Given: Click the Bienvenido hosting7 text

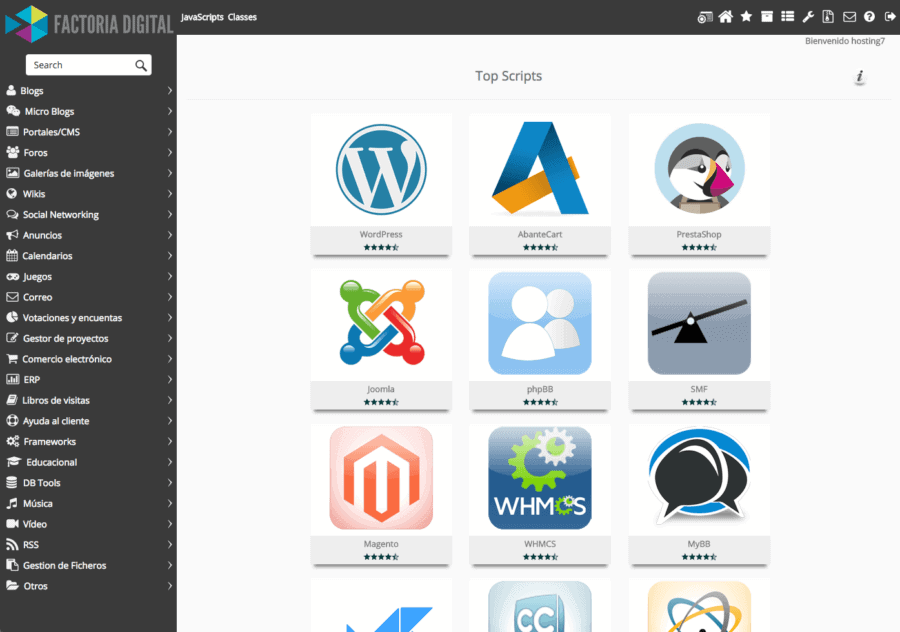Looking at the screenshot, I should (844, 41).
